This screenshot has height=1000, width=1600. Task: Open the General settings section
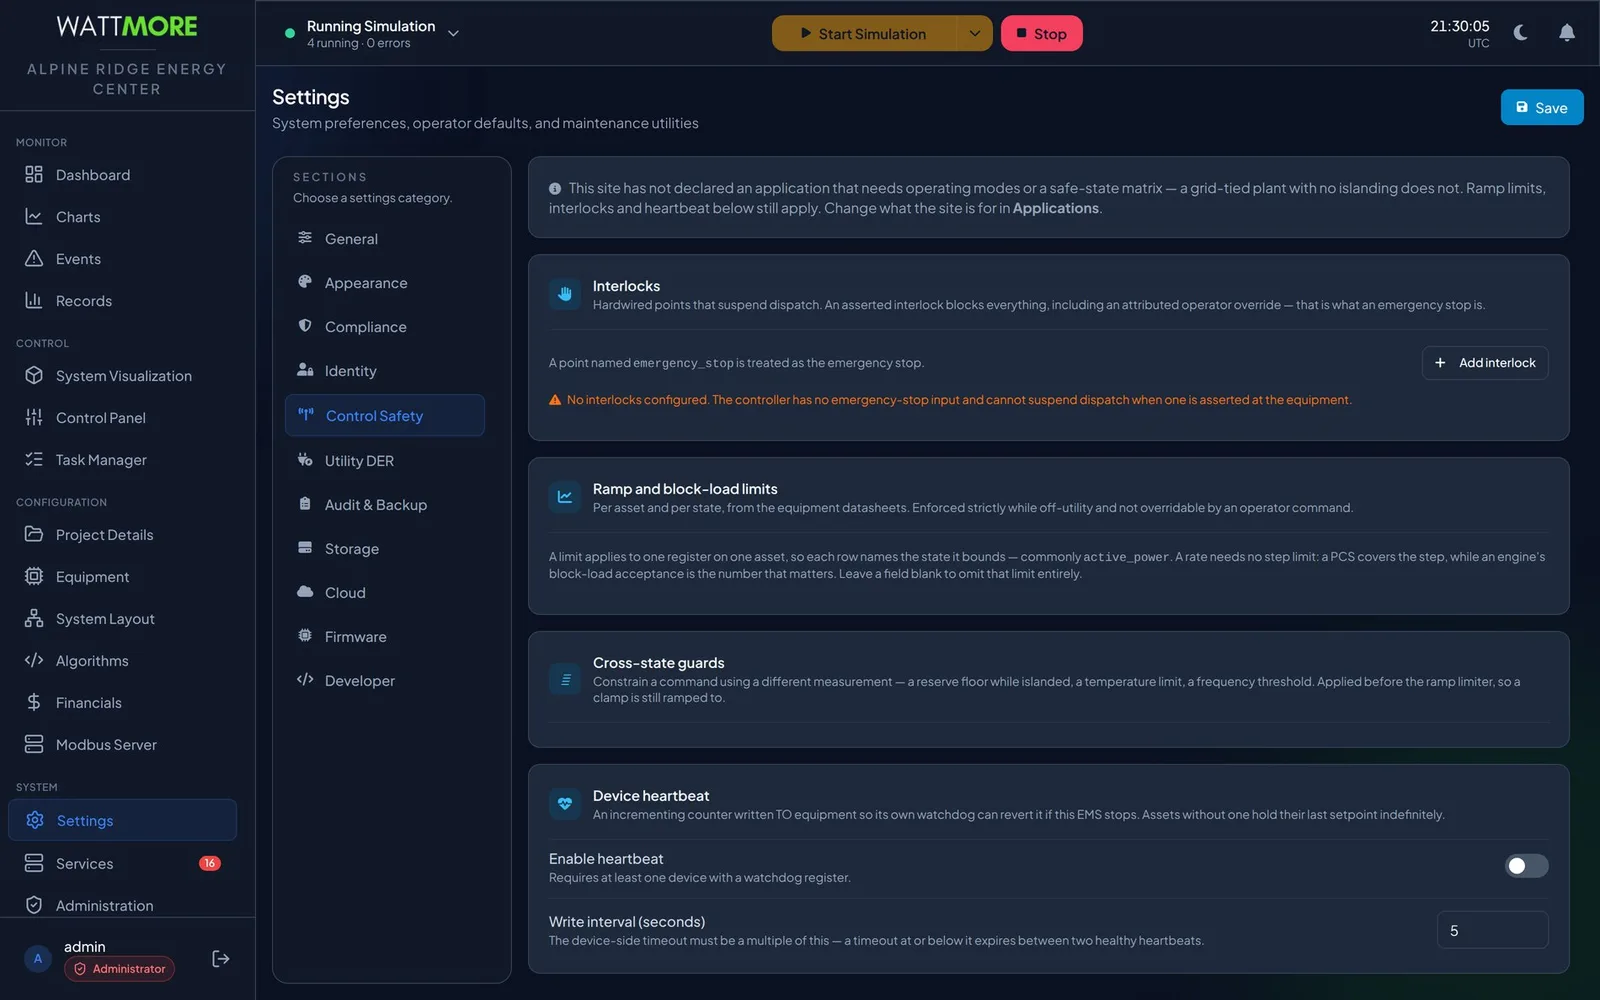click(x=385, y=239)
